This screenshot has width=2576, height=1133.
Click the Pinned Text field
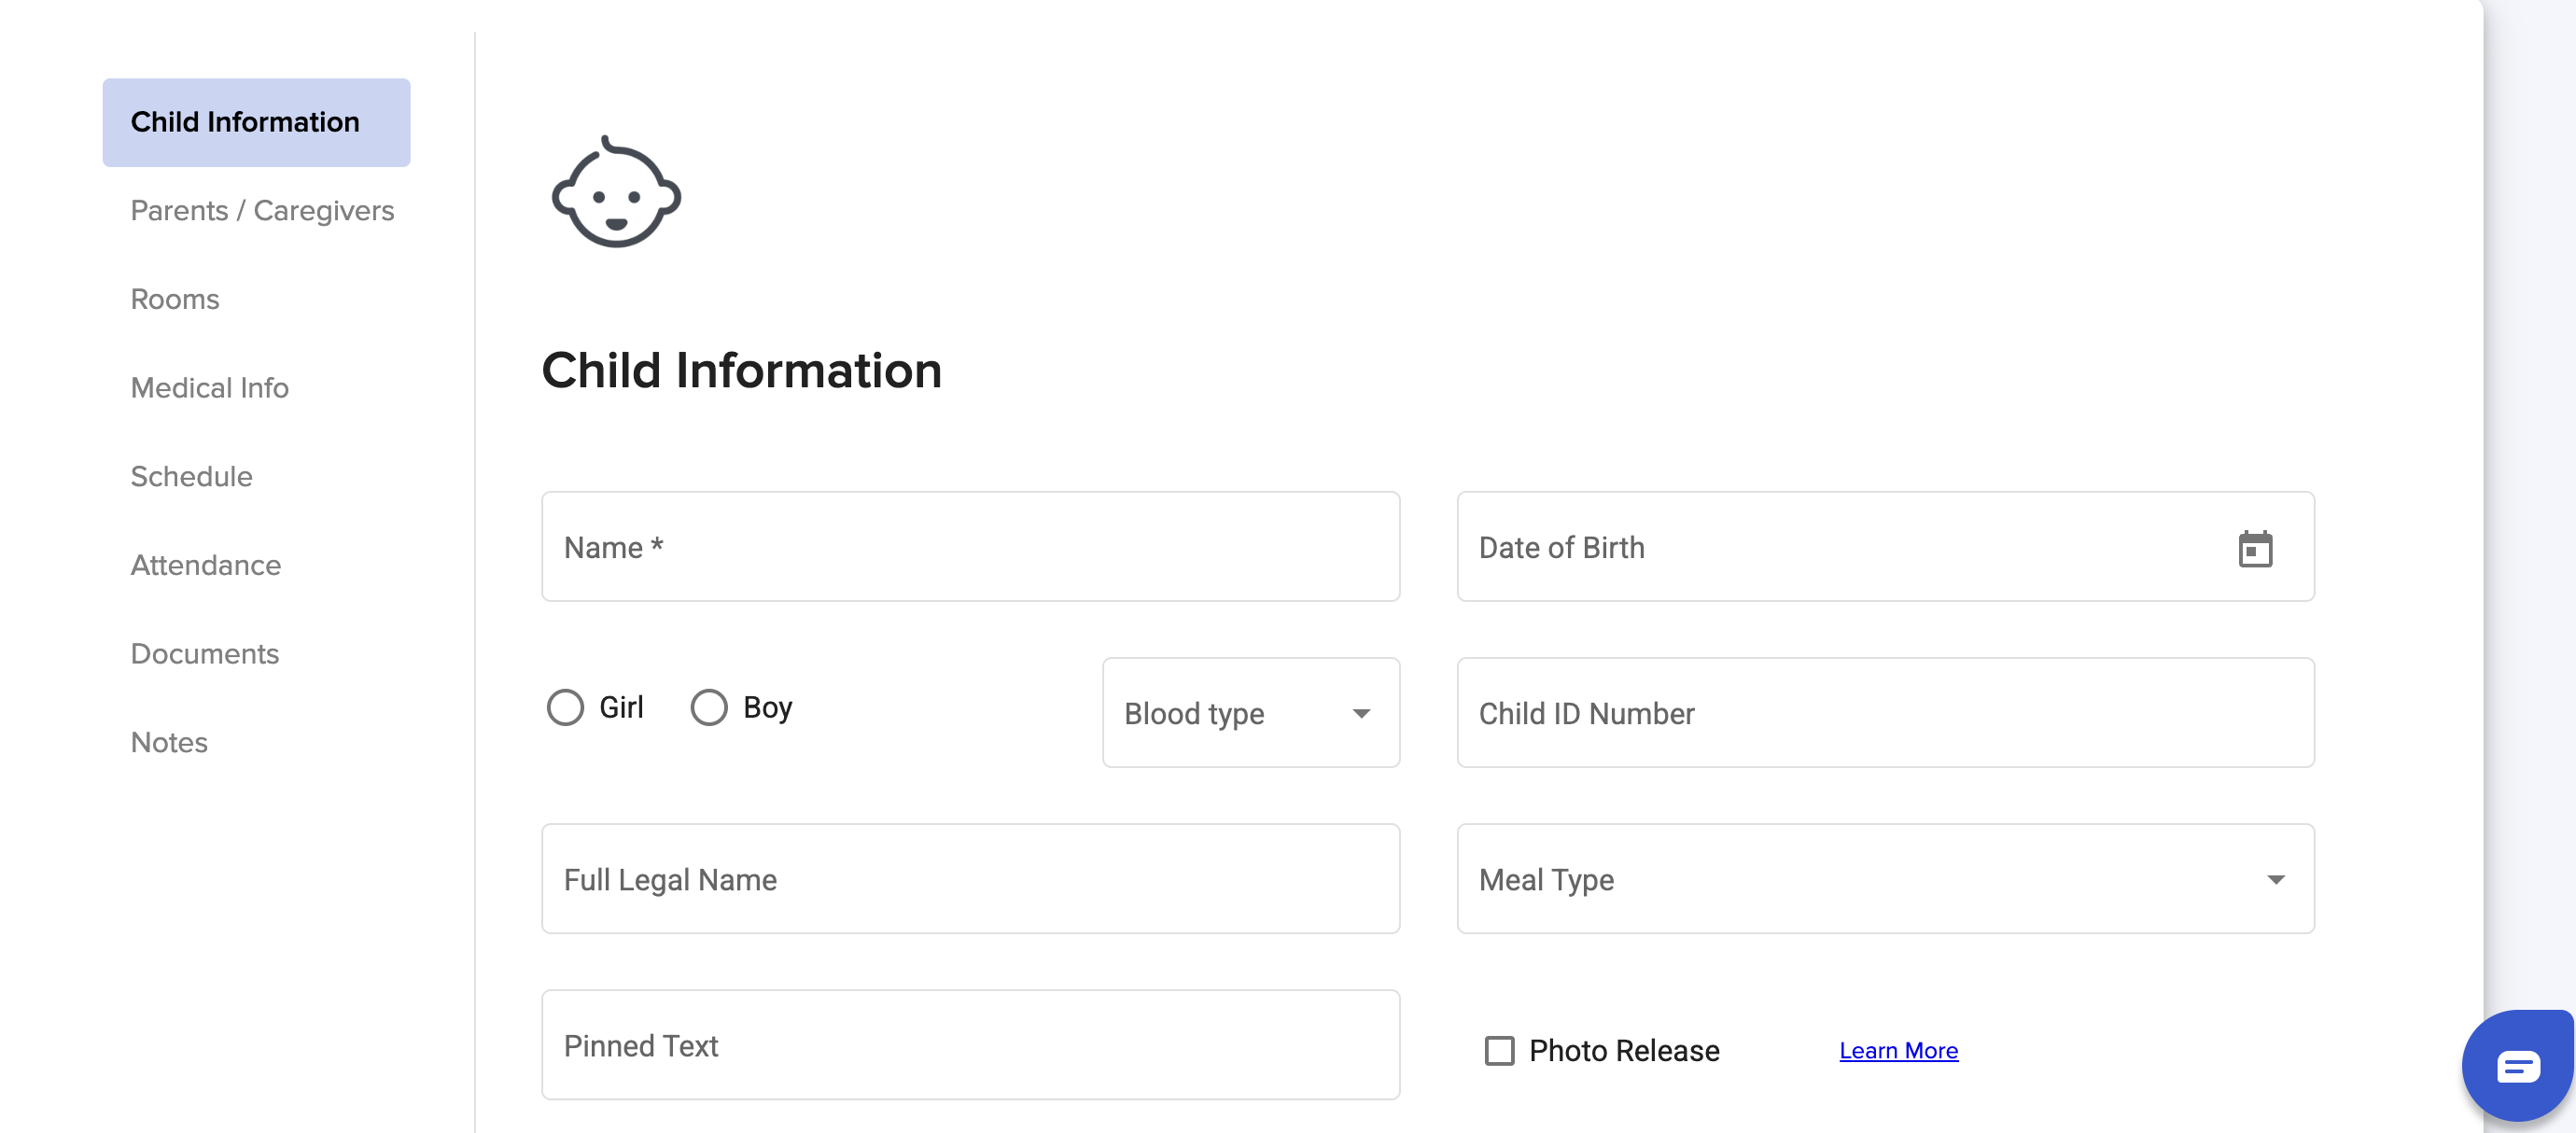coord(970,1045)
